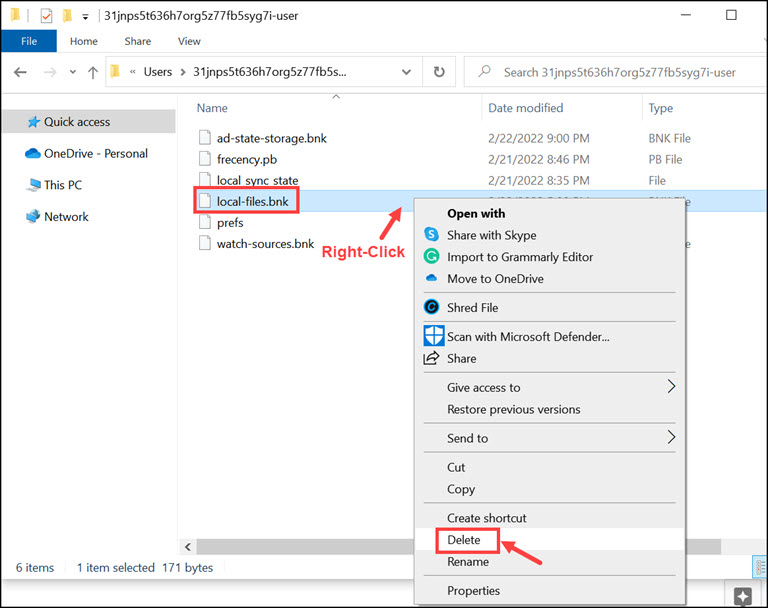Click the Shred File icon

[x=432, y=308]
